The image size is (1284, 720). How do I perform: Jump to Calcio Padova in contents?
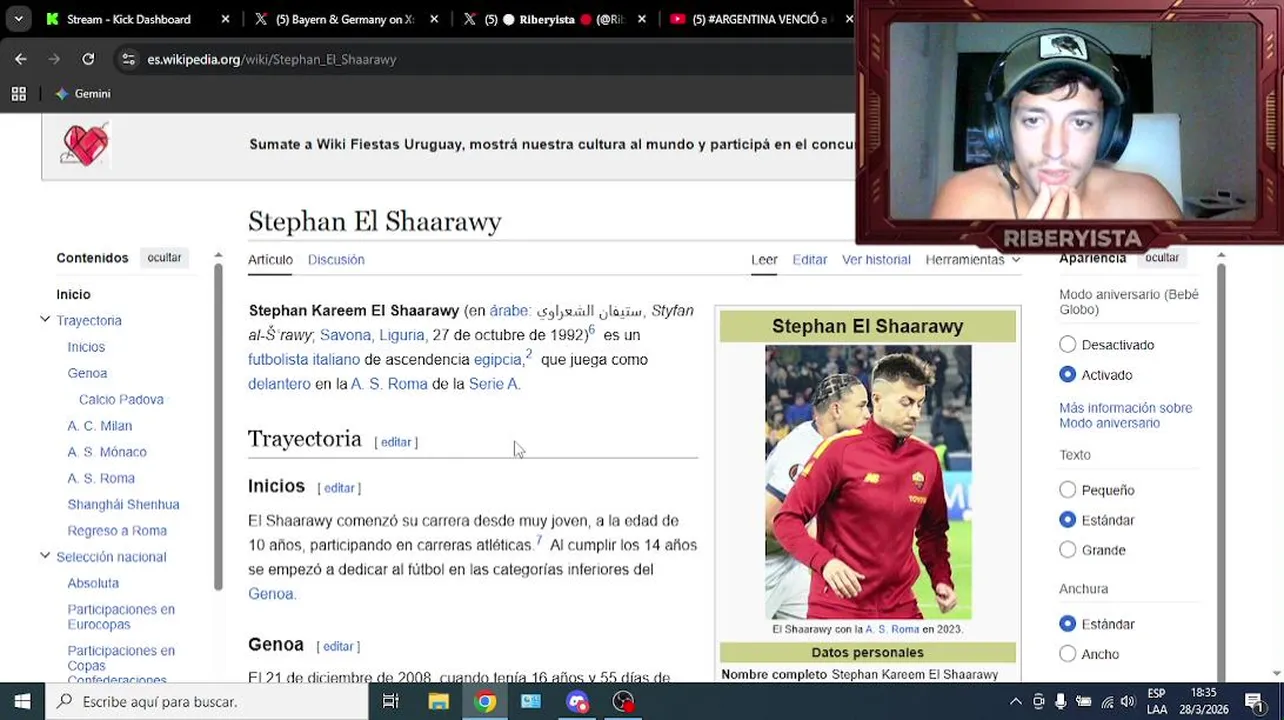click(121, 399)
